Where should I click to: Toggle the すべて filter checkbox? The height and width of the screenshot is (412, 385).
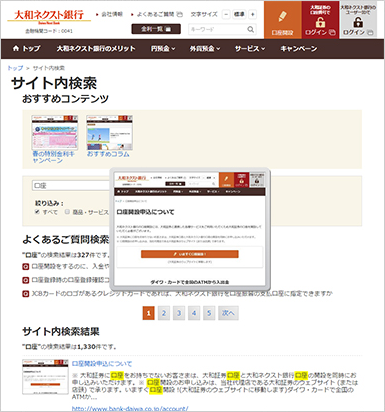click(x=37, y=212)
